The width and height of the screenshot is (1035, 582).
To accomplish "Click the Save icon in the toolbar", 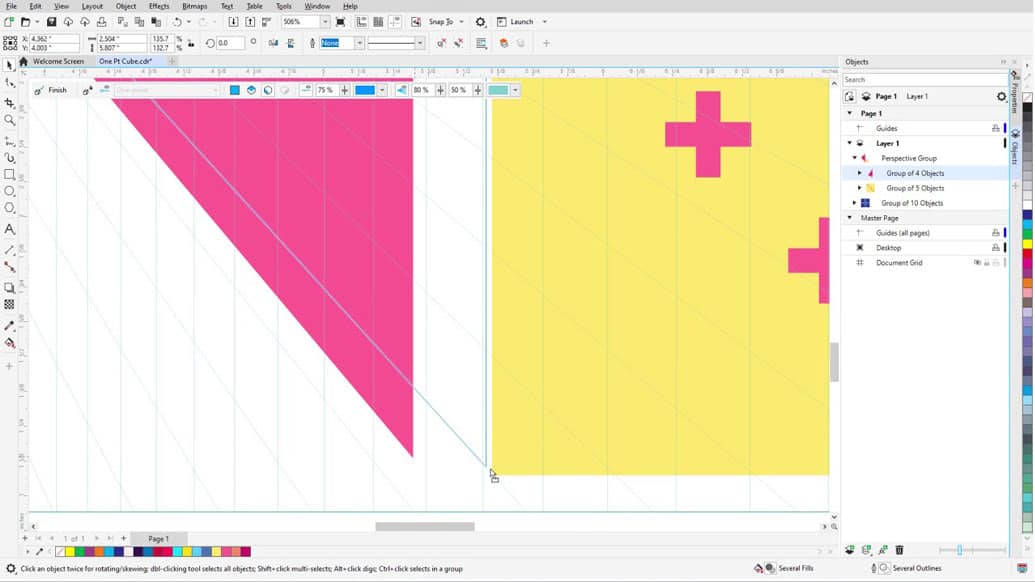I will [52, 22].
